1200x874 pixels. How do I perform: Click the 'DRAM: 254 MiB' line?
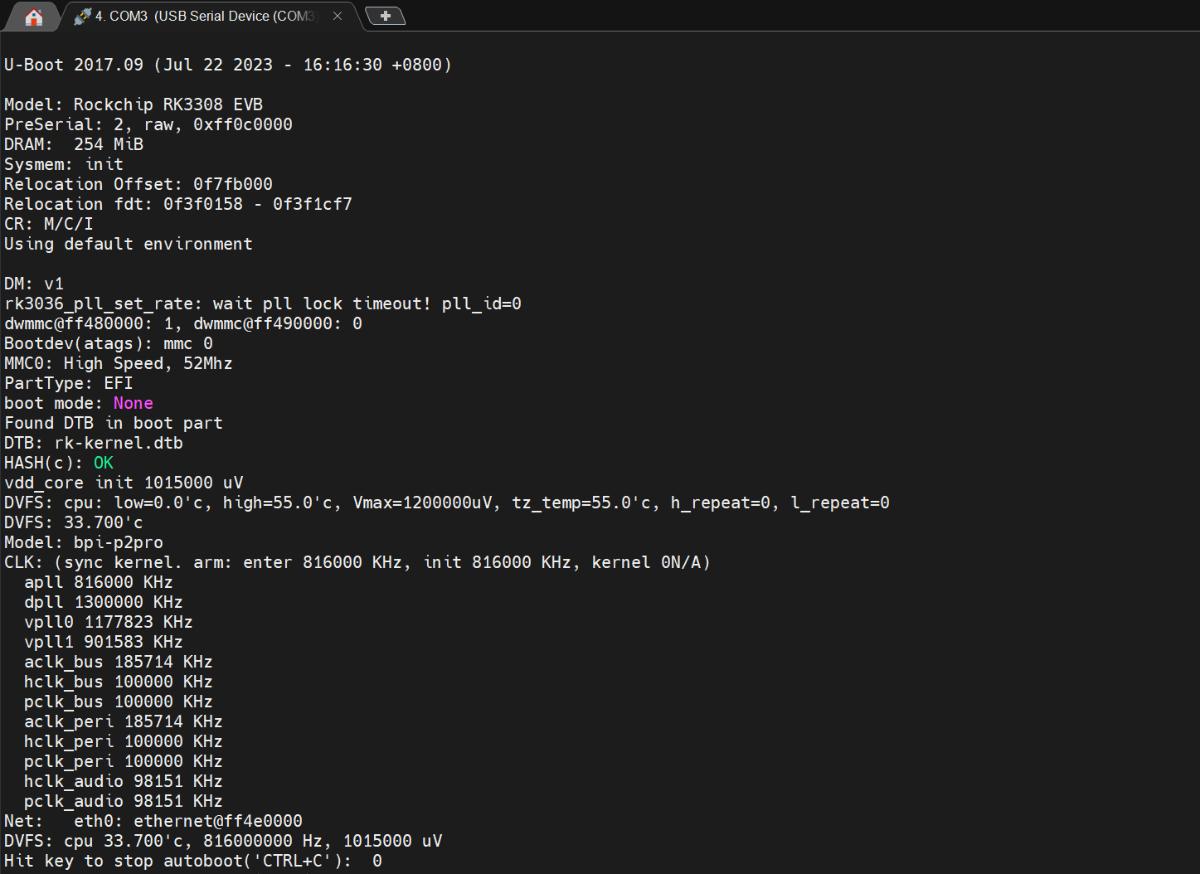click(74, 144)
